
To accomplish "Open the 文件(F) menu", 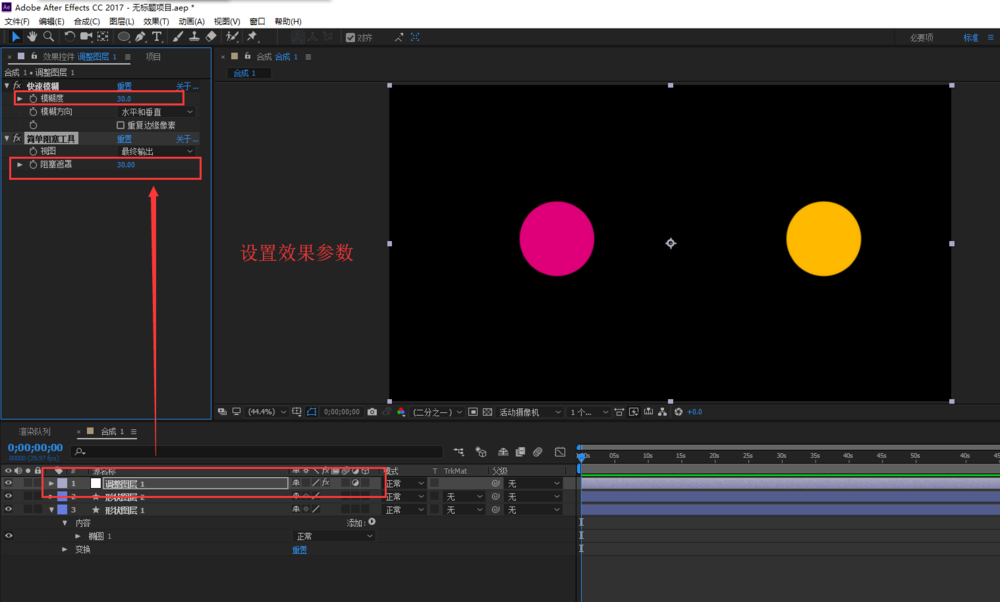I will tap(17, 21).
